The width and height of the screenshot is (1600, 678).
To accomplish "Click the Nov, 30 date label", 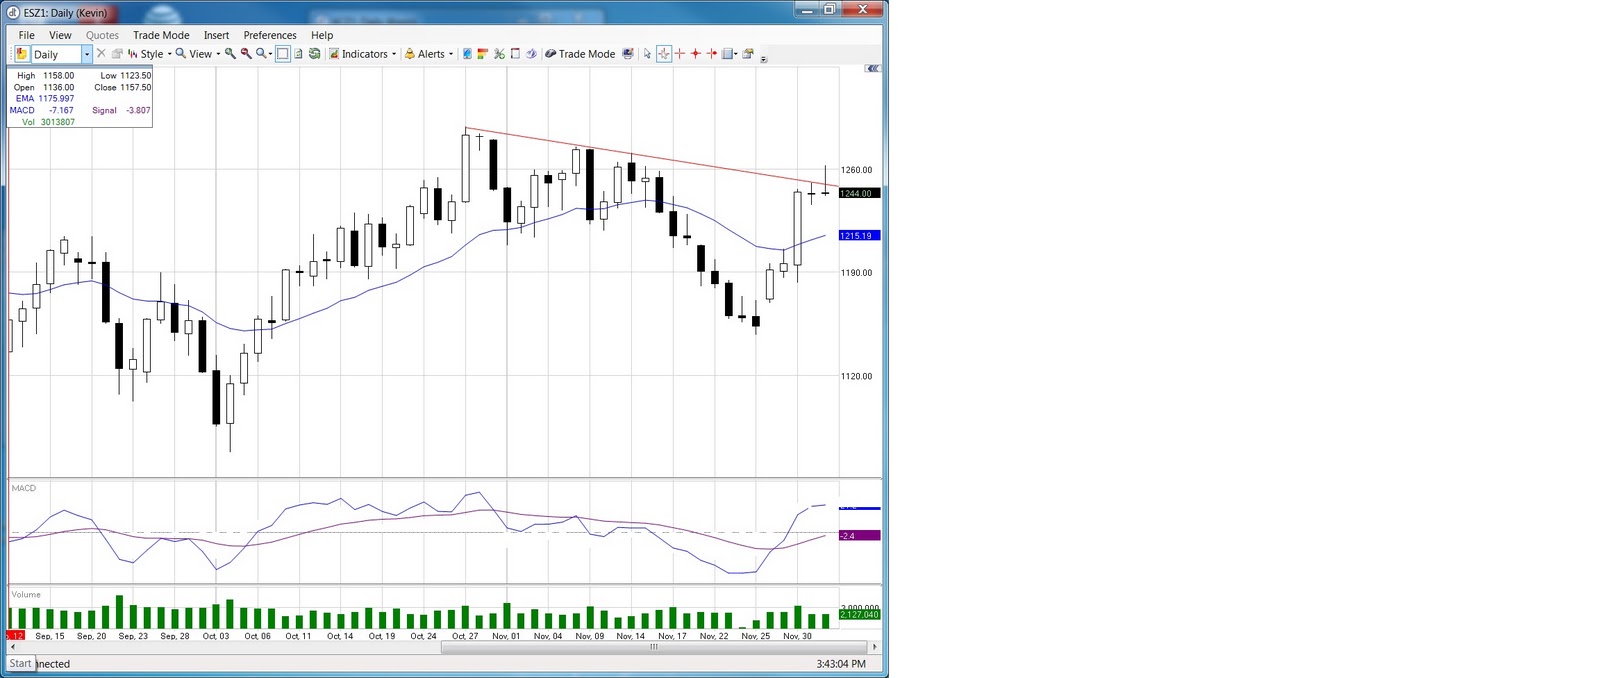I will [x=797, y=636].
